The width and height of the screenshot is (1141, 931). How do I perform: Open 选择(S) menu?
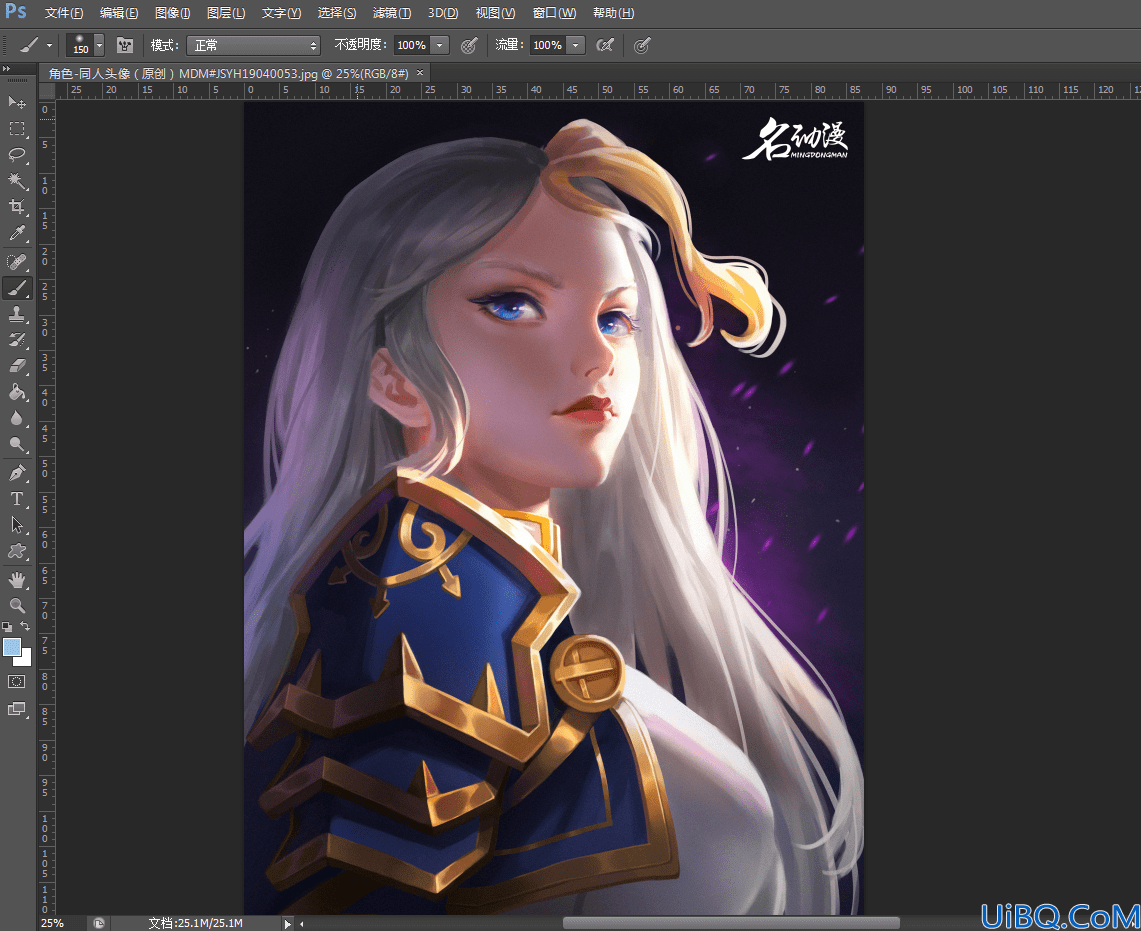(x=336, y=13)
